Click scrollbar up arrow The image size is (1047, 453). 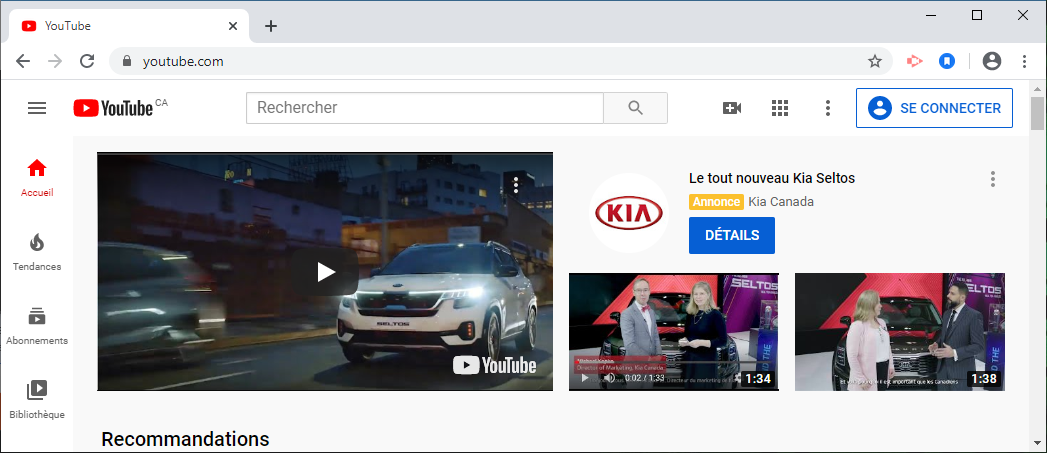click(1037, 88)
